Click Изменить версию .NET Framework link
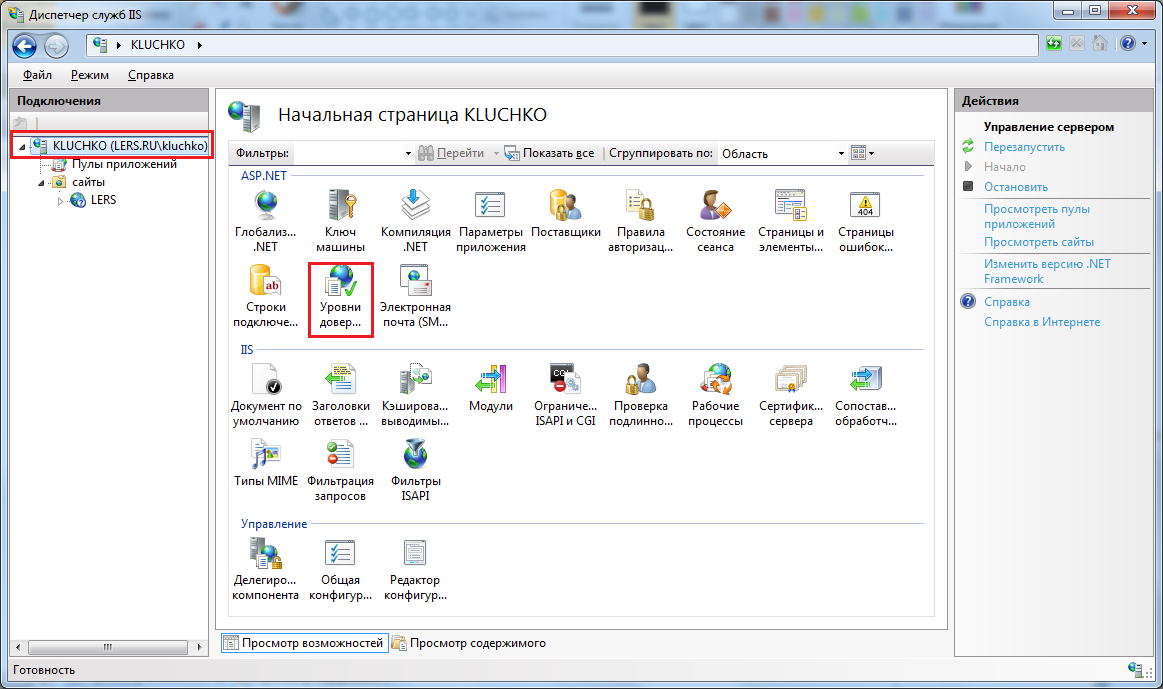Viewport: 1163px width, 689px height. tap(1047, 271)
